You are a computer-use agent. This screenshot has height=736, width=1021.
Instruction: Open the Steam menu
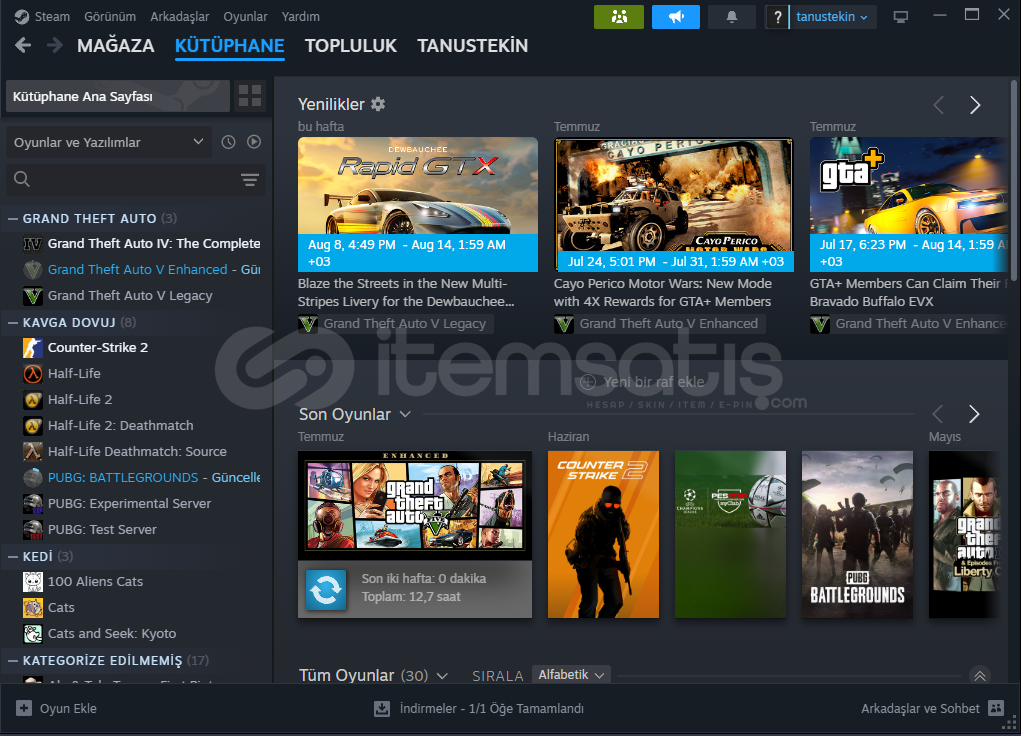(52, 16)
